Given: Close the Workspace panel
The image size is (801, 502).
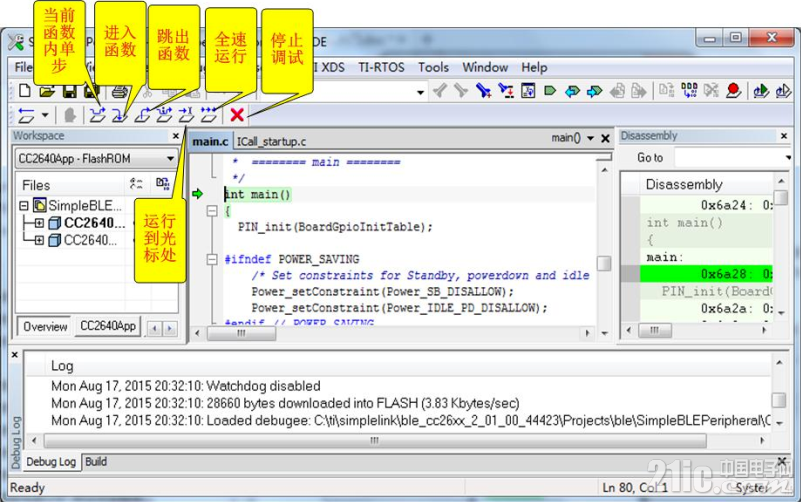Looking at the screenshot, I should pyautogui.click(x=176, y=136).
